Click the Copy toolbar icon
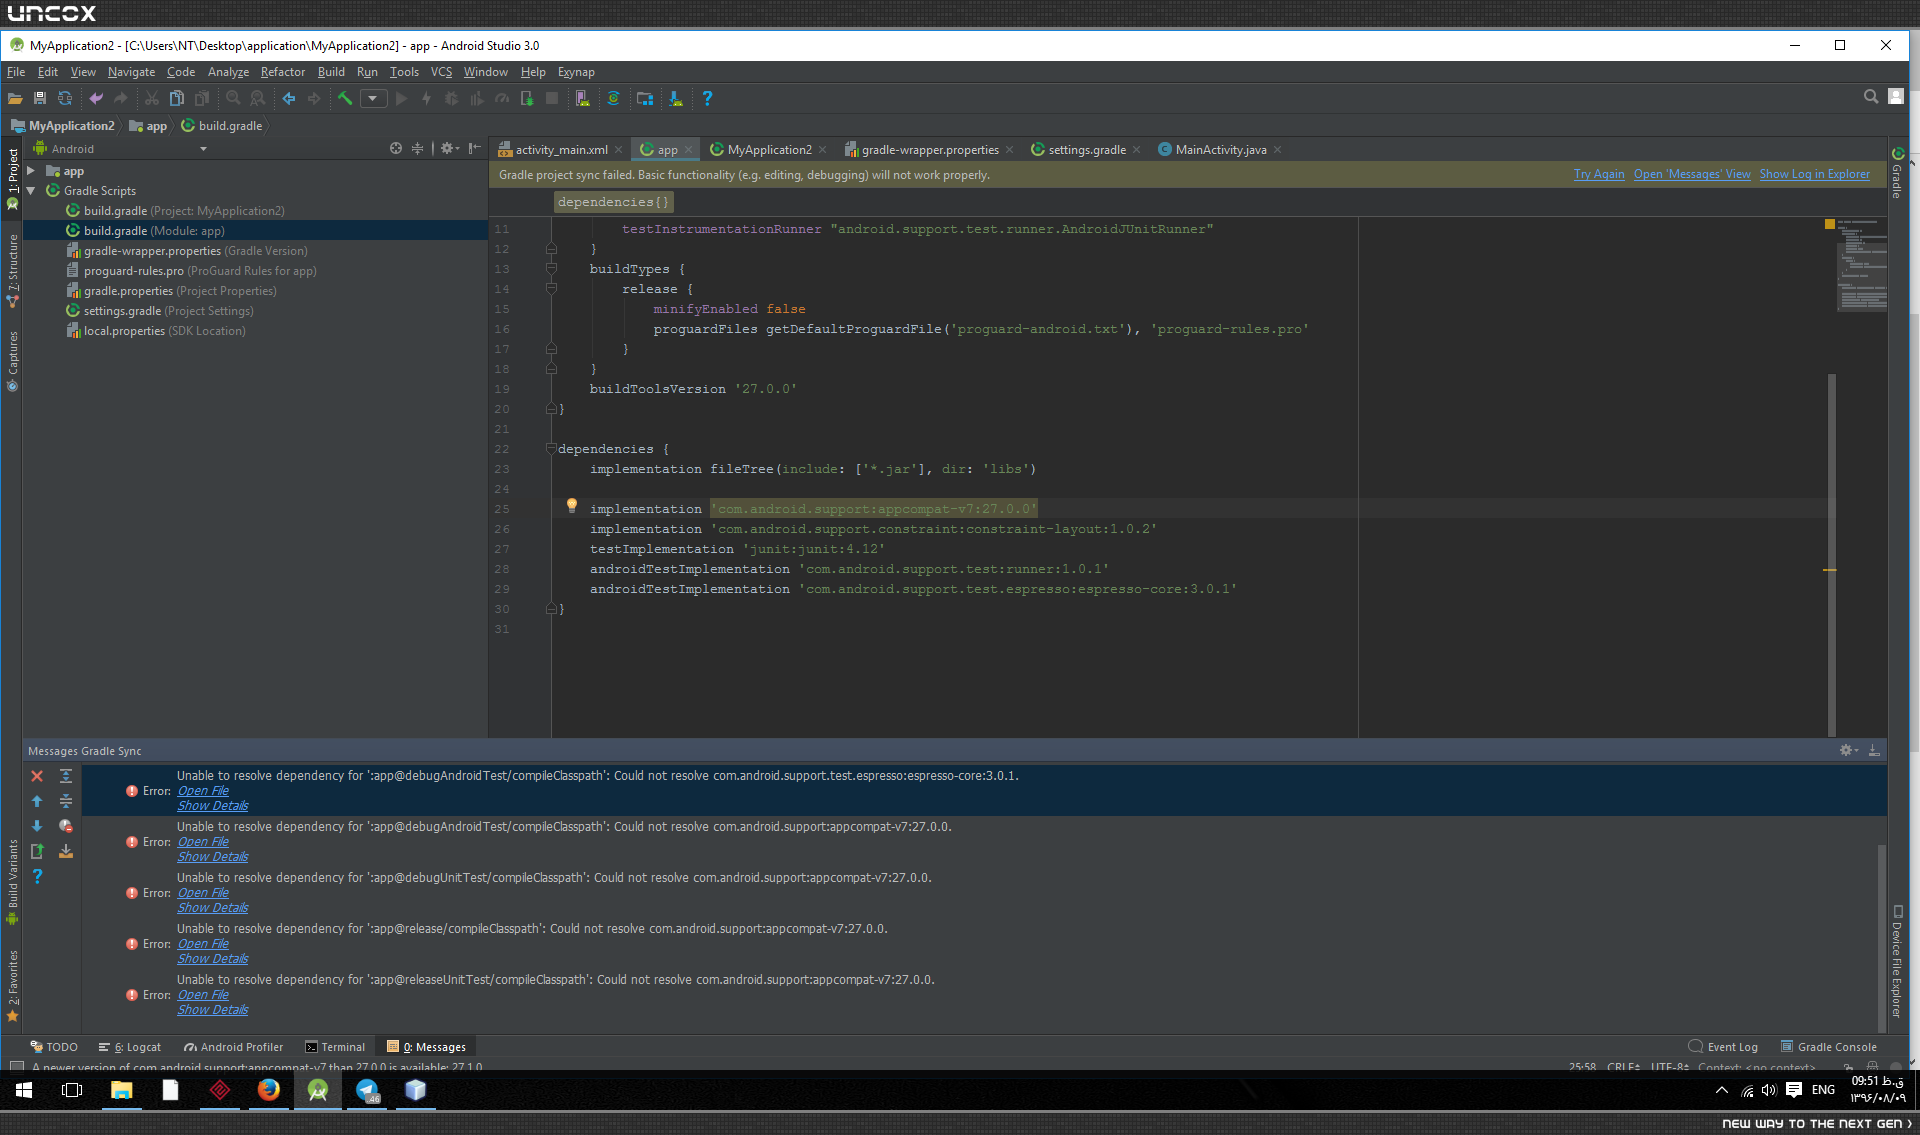Image resolution: width=1920 pixels, height=1135 pixels. 177,98
